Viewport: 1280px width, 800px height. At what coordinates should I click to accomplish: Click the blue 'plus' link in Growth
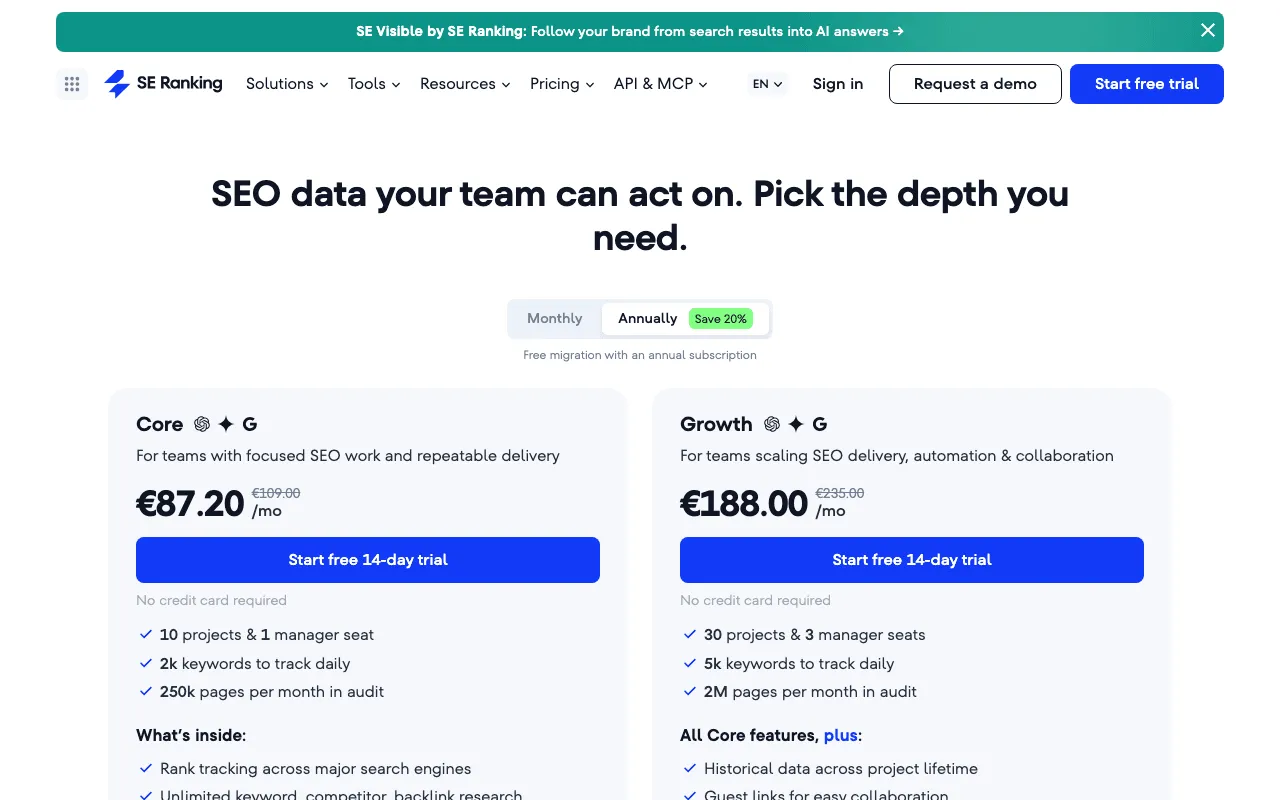(840, 735)
